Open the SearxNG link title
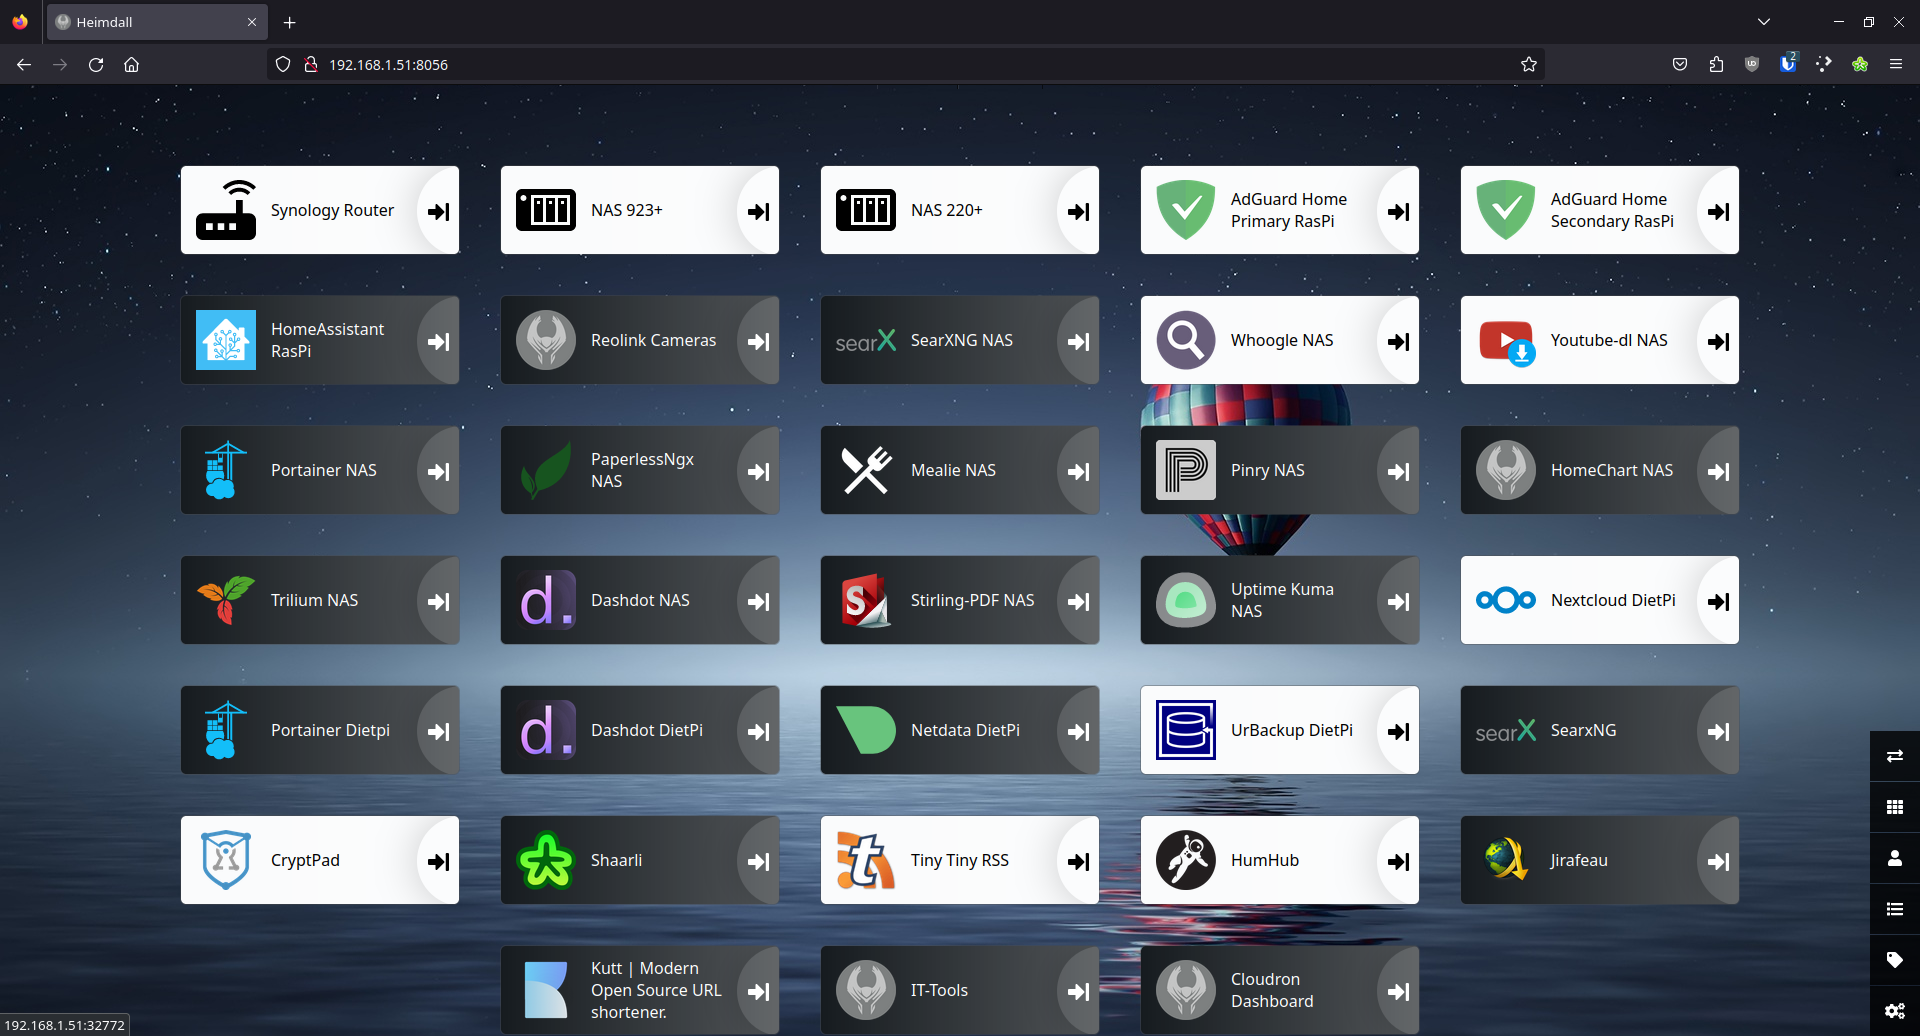Image resolution: width=1920 pixels, height=1036 pixels. 1583,730
